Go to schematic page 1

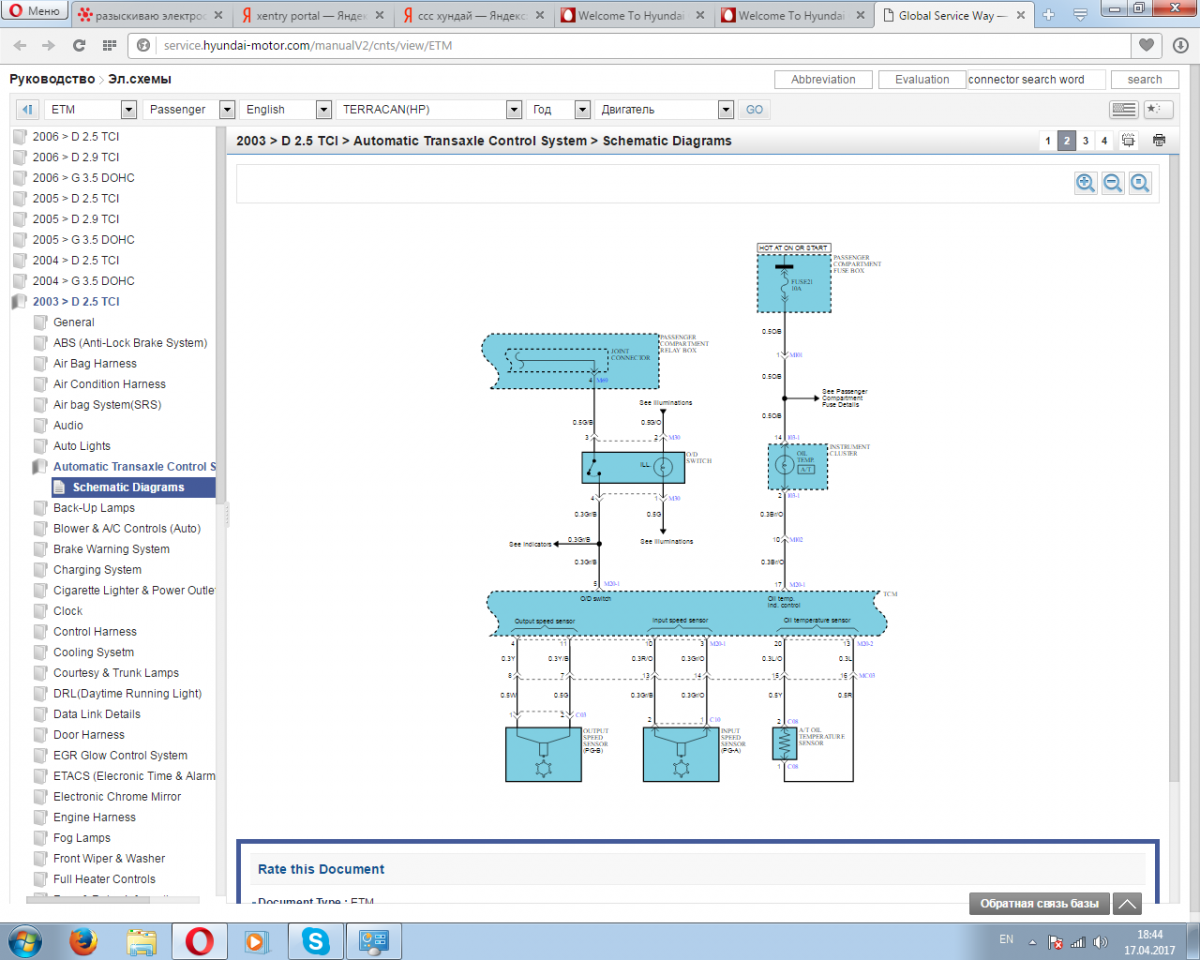tap(1048, 141)
